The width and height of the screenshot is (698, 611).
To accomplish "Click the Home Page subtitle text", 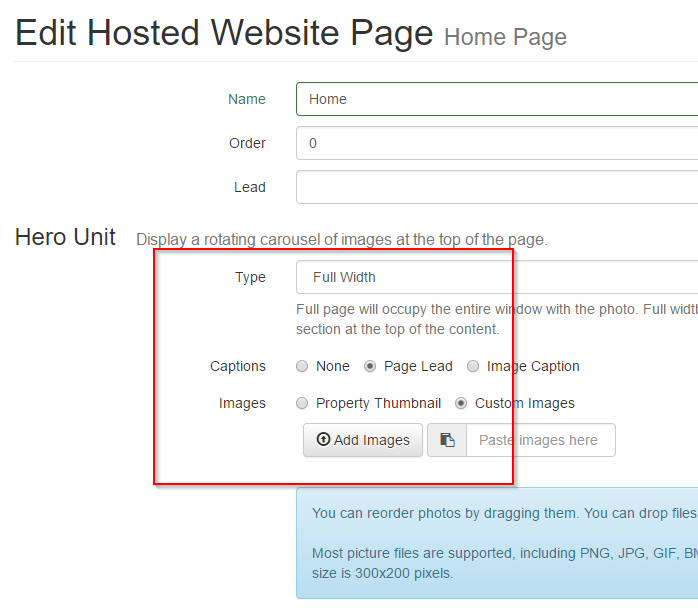I will (505, 37).
